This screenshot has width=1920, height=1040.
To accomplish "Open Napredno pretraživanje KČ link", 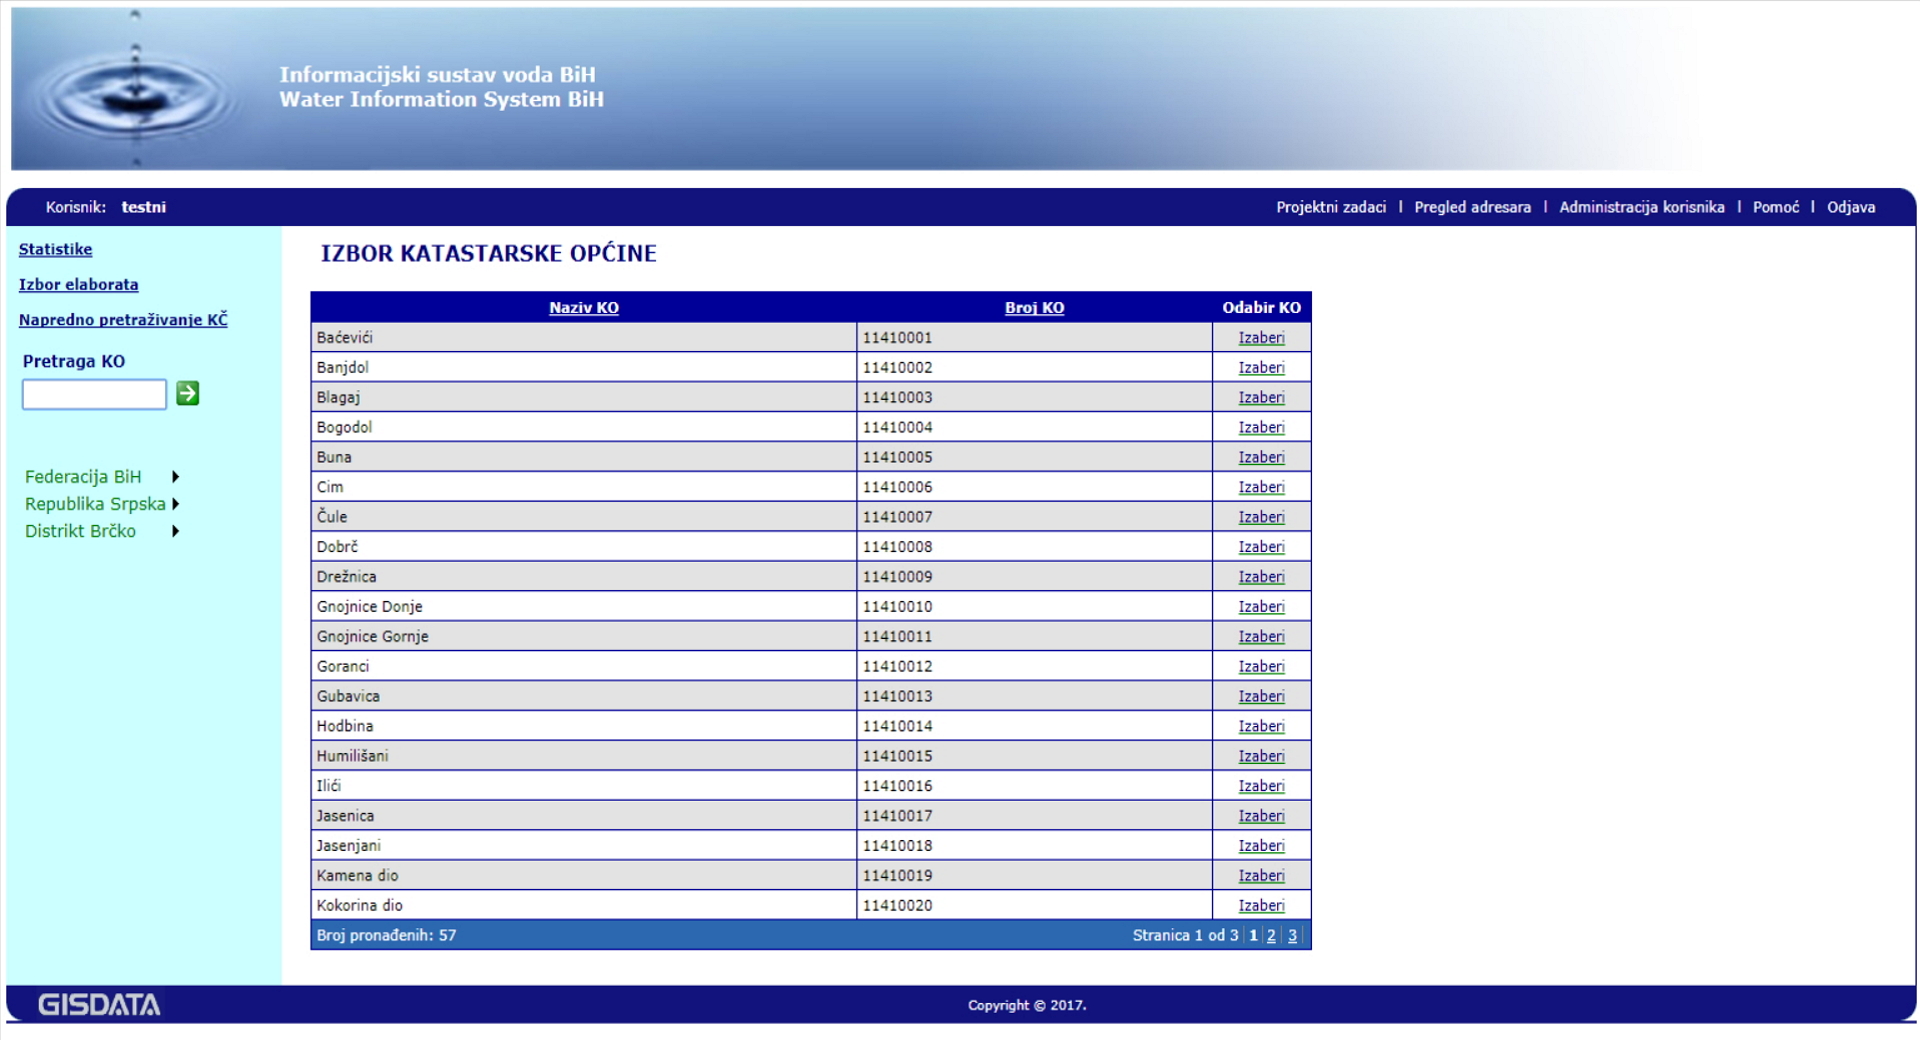I will [x=123, y=319].
